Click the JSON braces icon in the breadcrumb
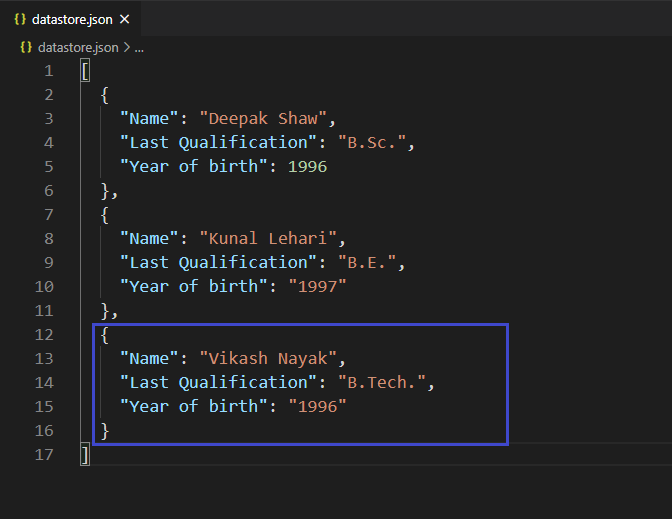The height and width of the screenshot is (519, 672). click(25, 47)
